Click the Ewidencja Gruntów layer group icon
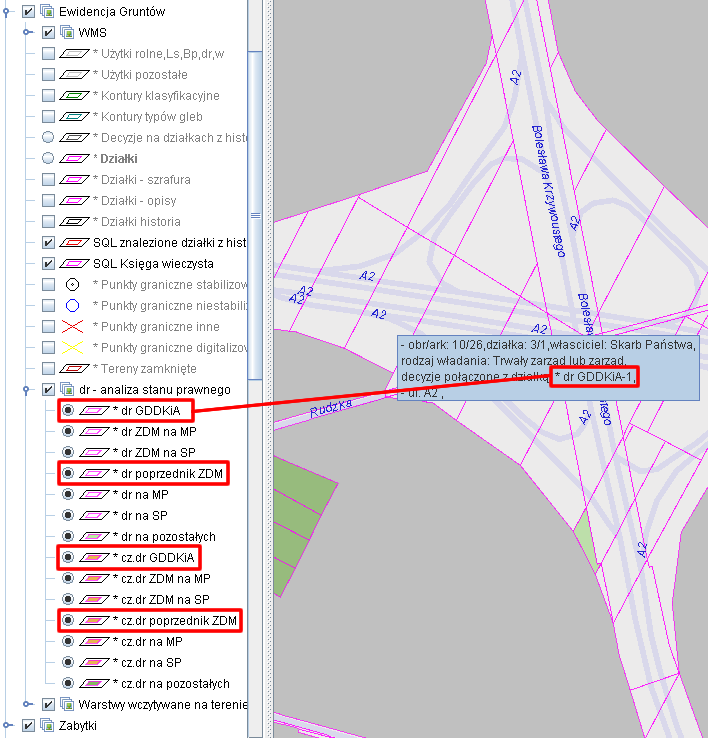708x738 pixels. 46,12
